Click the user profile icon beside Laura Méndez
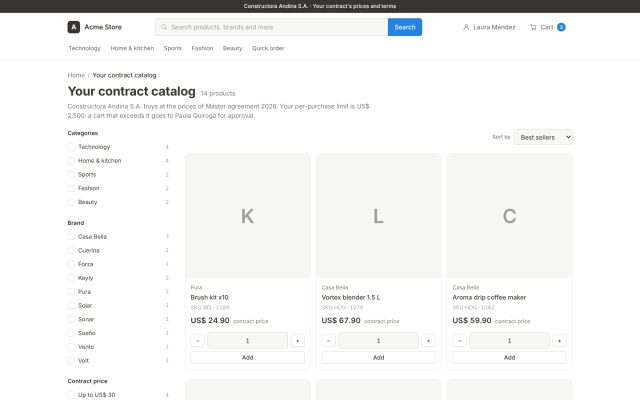Image resolution: width=640 pixels, height=400 pixels. (x=466, y=27)
